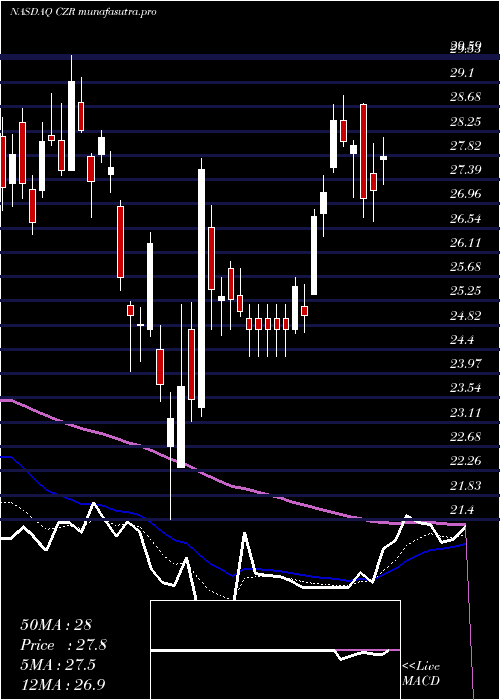Click the 25.25 price axis label
Image resolution: width=500 pixels, height=700 pixels.
(x=466, y=291)
